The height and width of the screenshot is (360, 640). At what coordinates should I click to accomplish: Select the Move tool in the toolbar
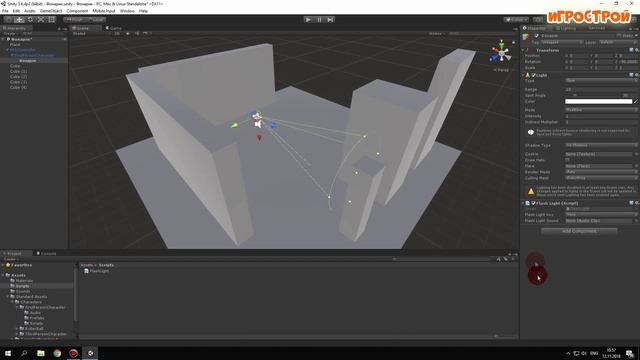coord(19,19)
